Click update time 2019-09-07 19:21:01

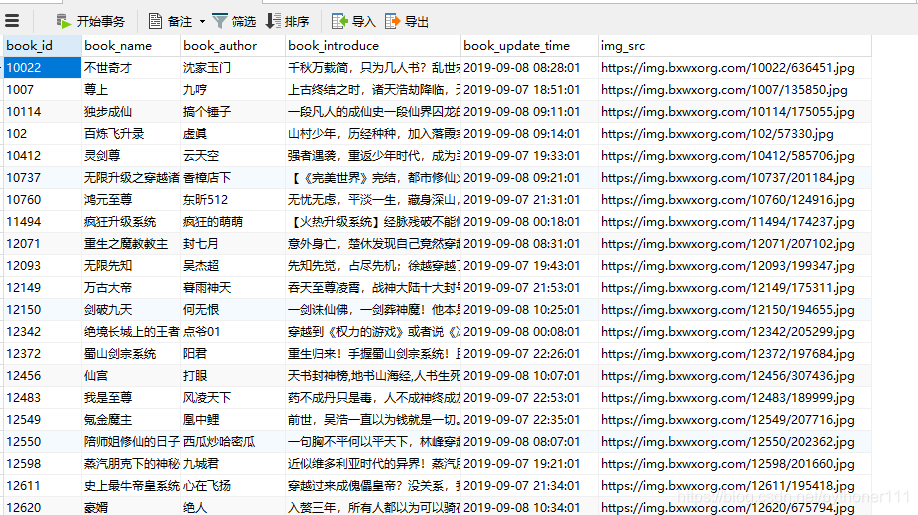tap(522, 464)
